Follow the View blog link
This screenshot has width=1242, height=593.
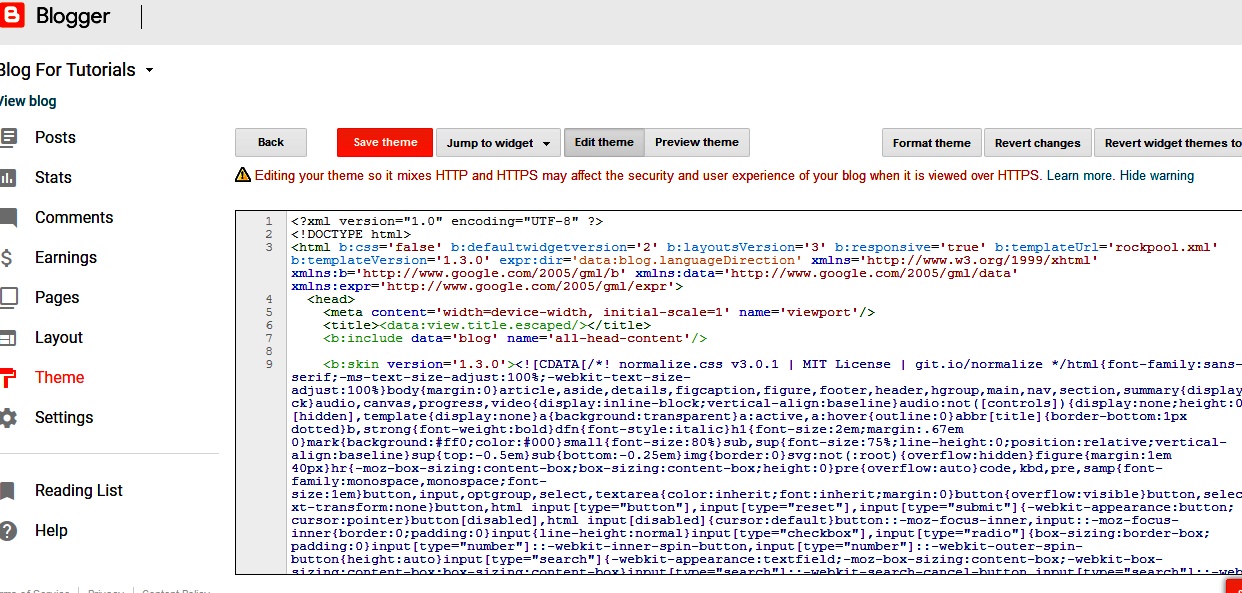pos(28,101)
